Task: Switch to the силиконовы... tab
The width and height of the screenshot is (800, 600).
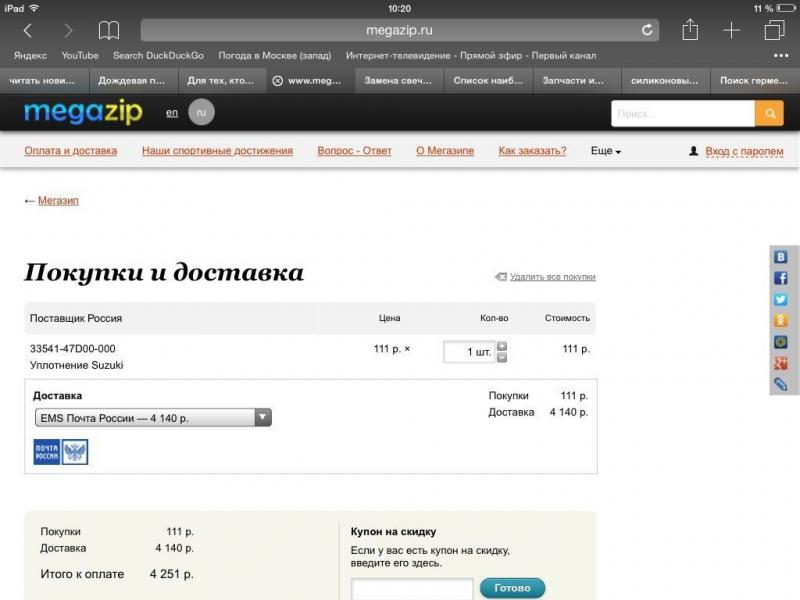Action: click(x=665, y=81)
